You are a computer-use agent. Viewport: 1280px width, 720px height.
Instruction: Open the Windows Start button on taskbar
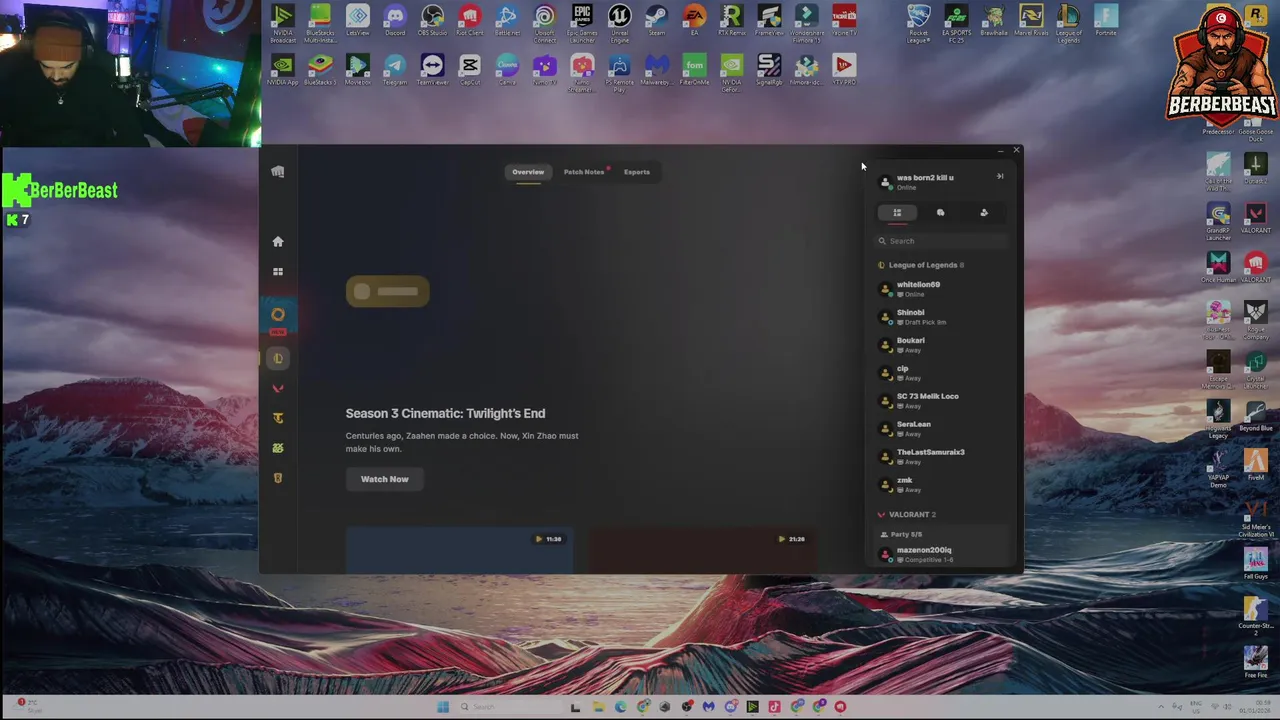(x=442, y=707)
